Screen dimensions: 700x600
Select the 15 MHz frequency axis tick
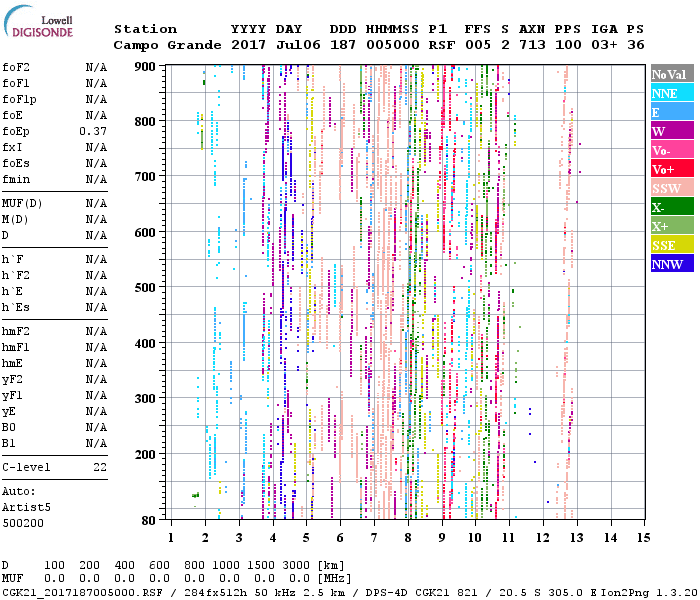(x=643, y=538)
